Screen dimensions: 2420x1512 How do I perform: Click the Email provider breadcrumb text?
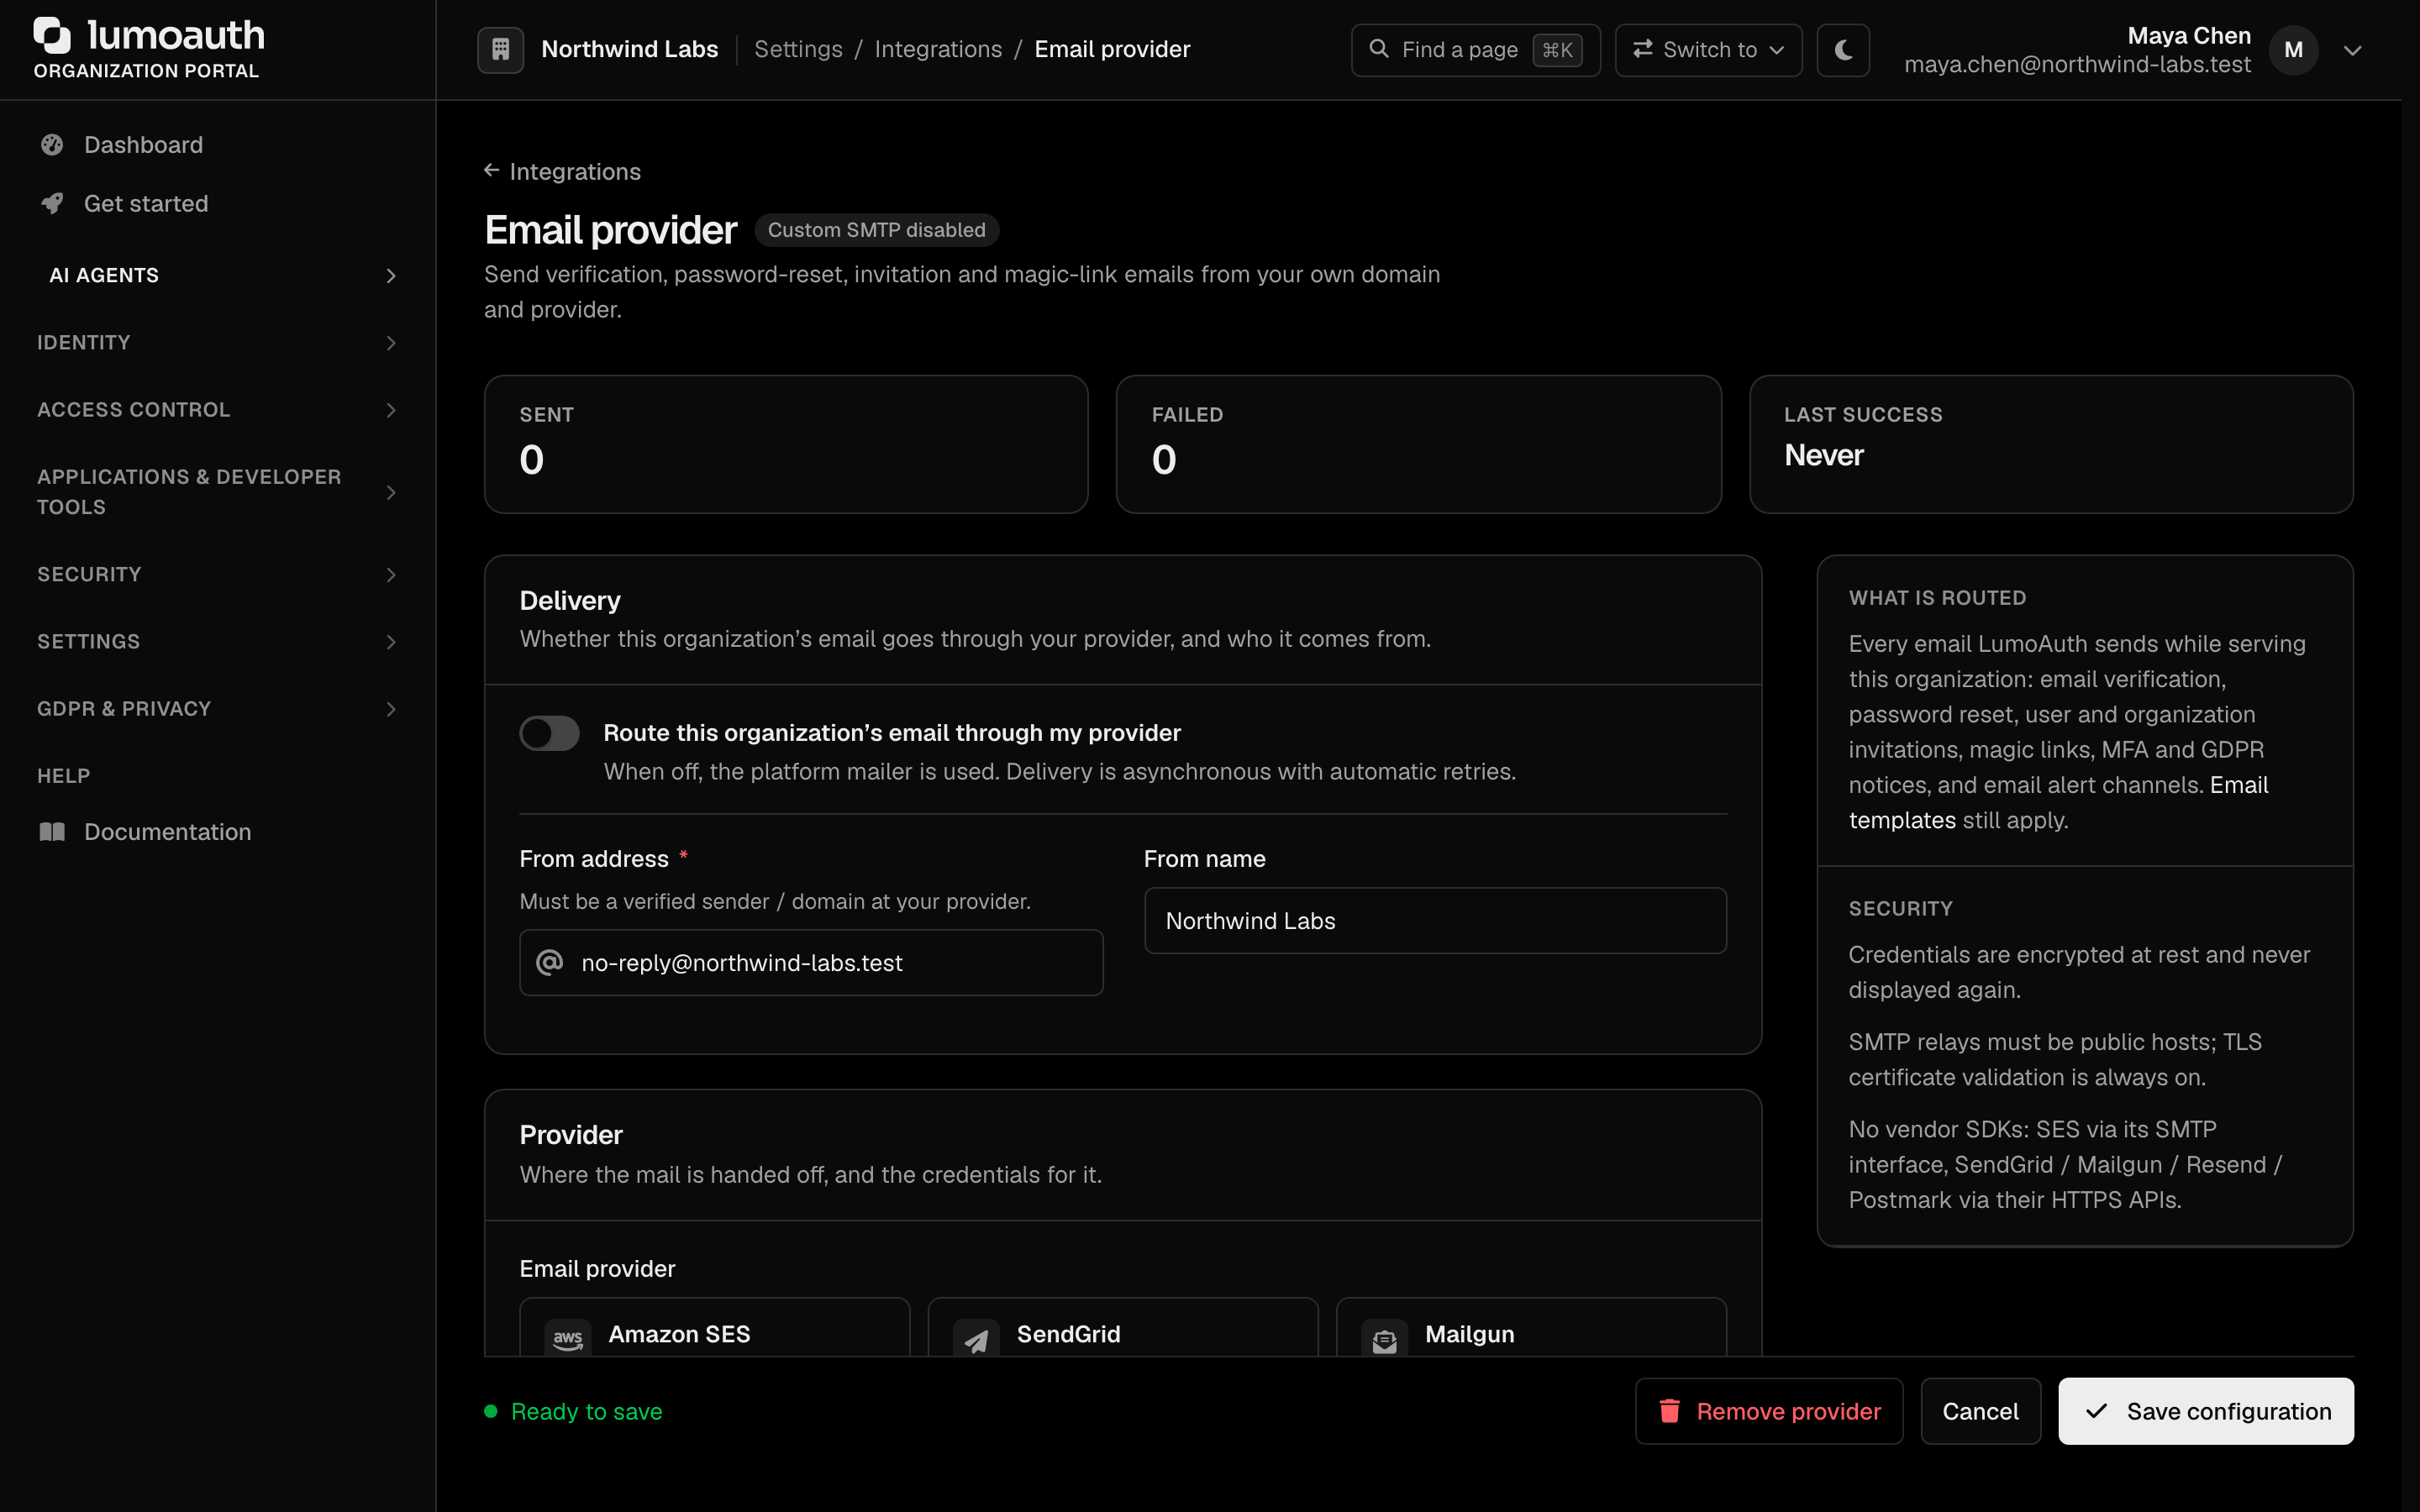[1112, 49]
